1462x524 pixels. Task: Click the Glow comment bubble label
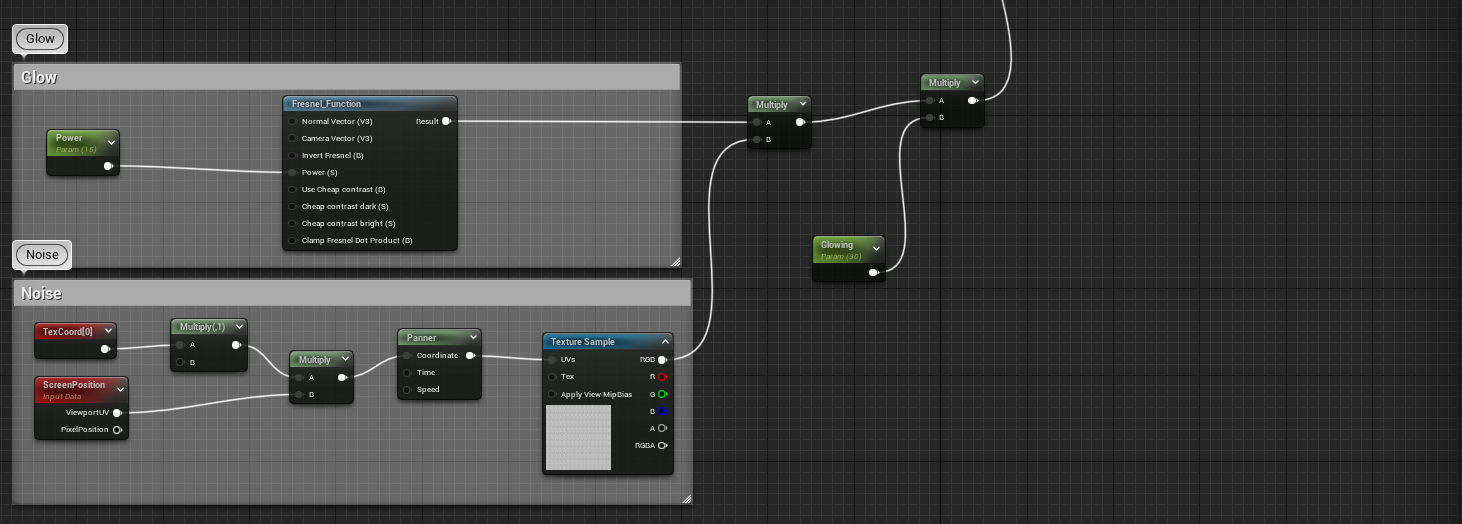40,39
